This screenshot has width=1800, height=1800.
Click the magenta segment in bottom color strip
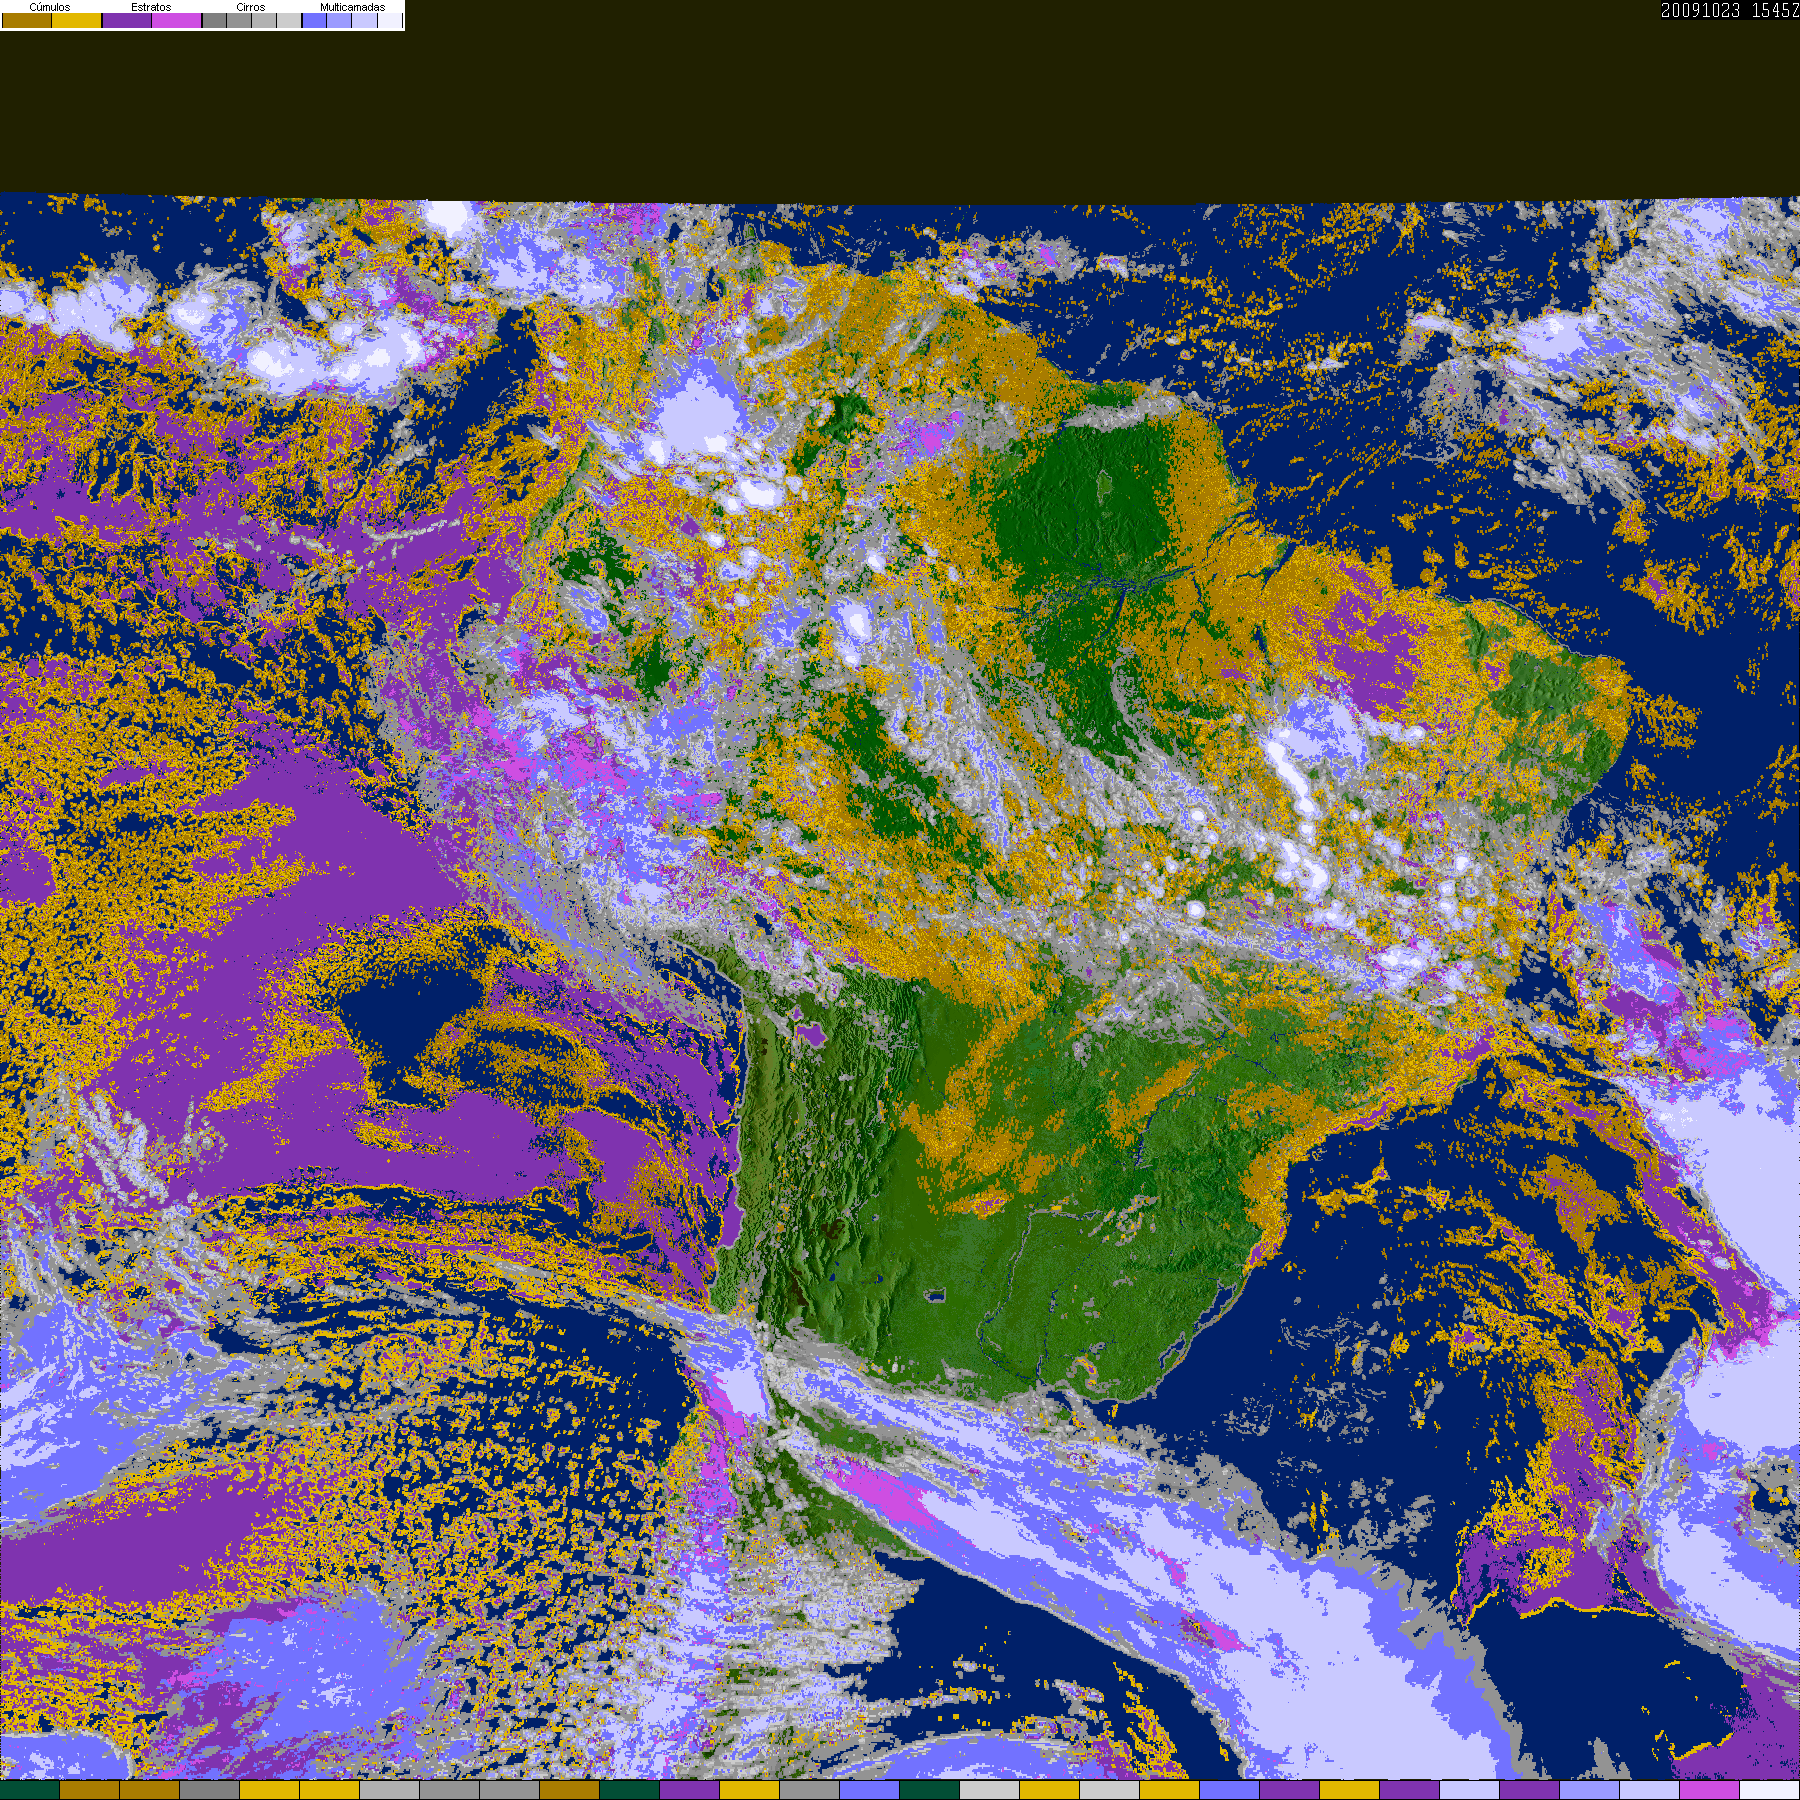tap(1709, 1790)
